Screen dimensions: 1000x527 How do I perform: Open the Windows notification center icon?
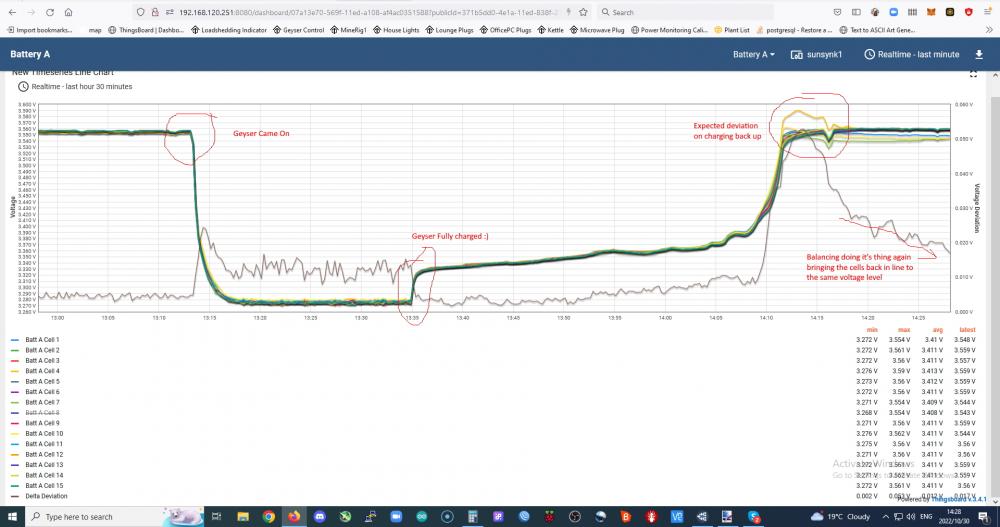pyautogui.click(x=983, y=516)
